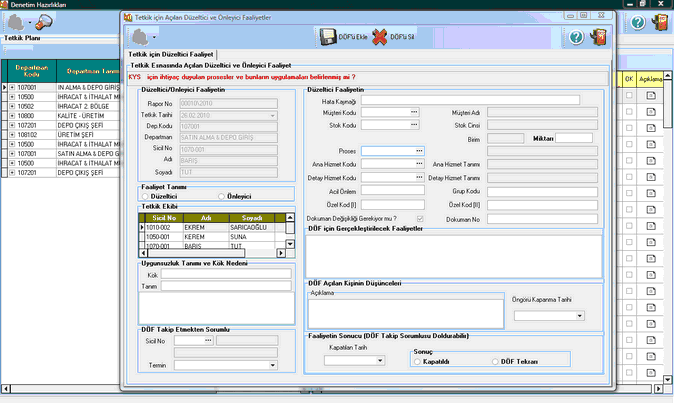Open printer dropdown arrow in dialog toolbar

coord(154,37)
